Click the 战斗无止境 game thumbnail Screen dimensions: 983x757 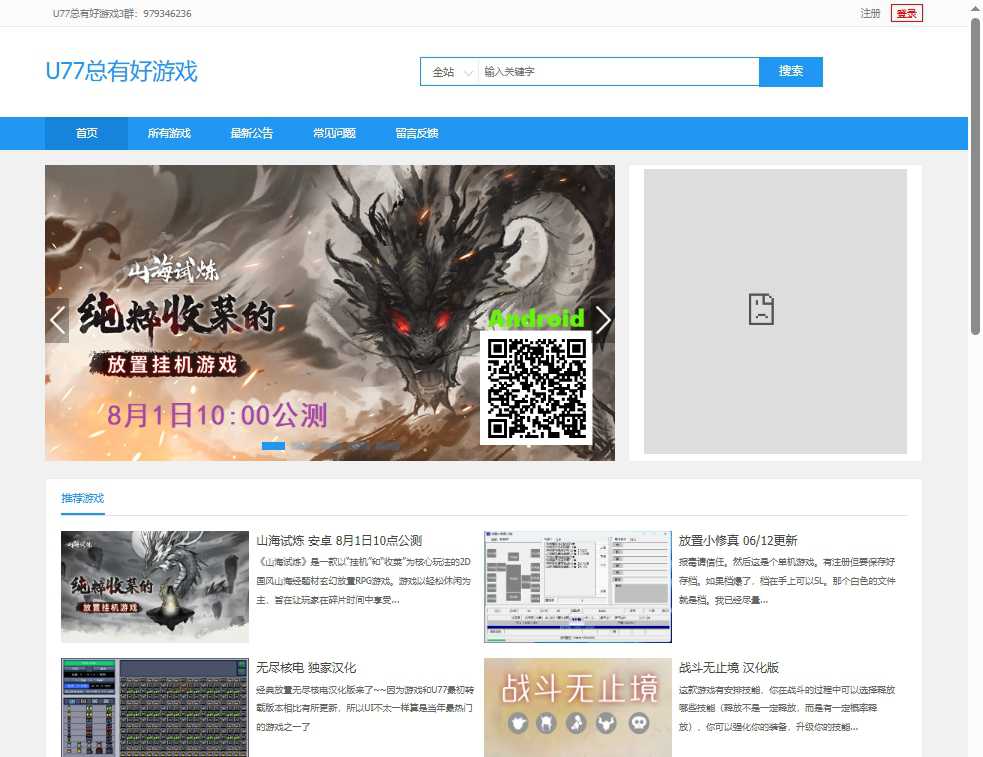[577, 707]
